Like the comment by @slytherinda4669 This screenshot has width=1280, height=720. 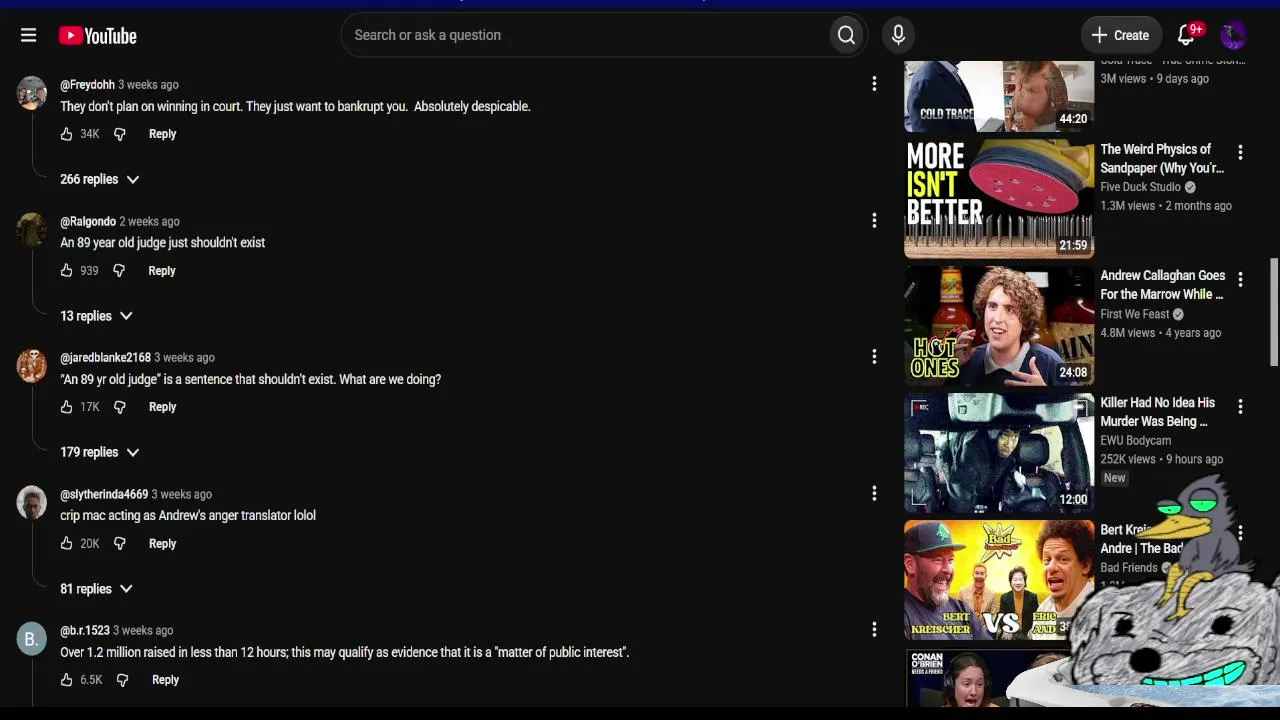[67, 544]
